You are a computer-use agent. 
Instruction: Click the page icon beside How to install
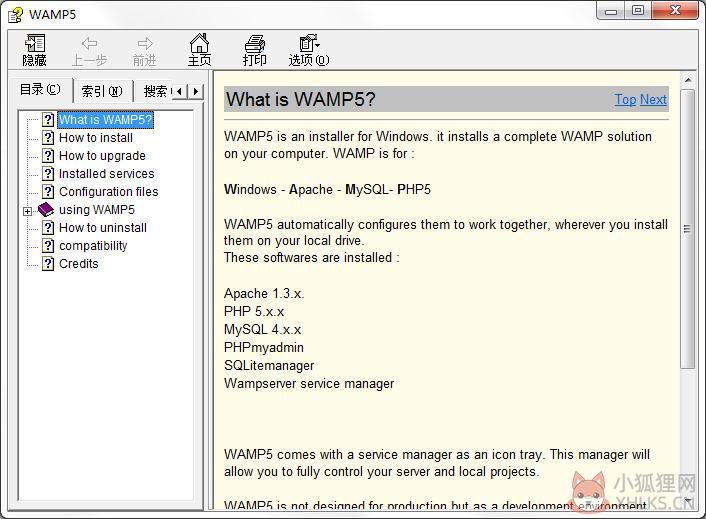(x=48, y=137)
